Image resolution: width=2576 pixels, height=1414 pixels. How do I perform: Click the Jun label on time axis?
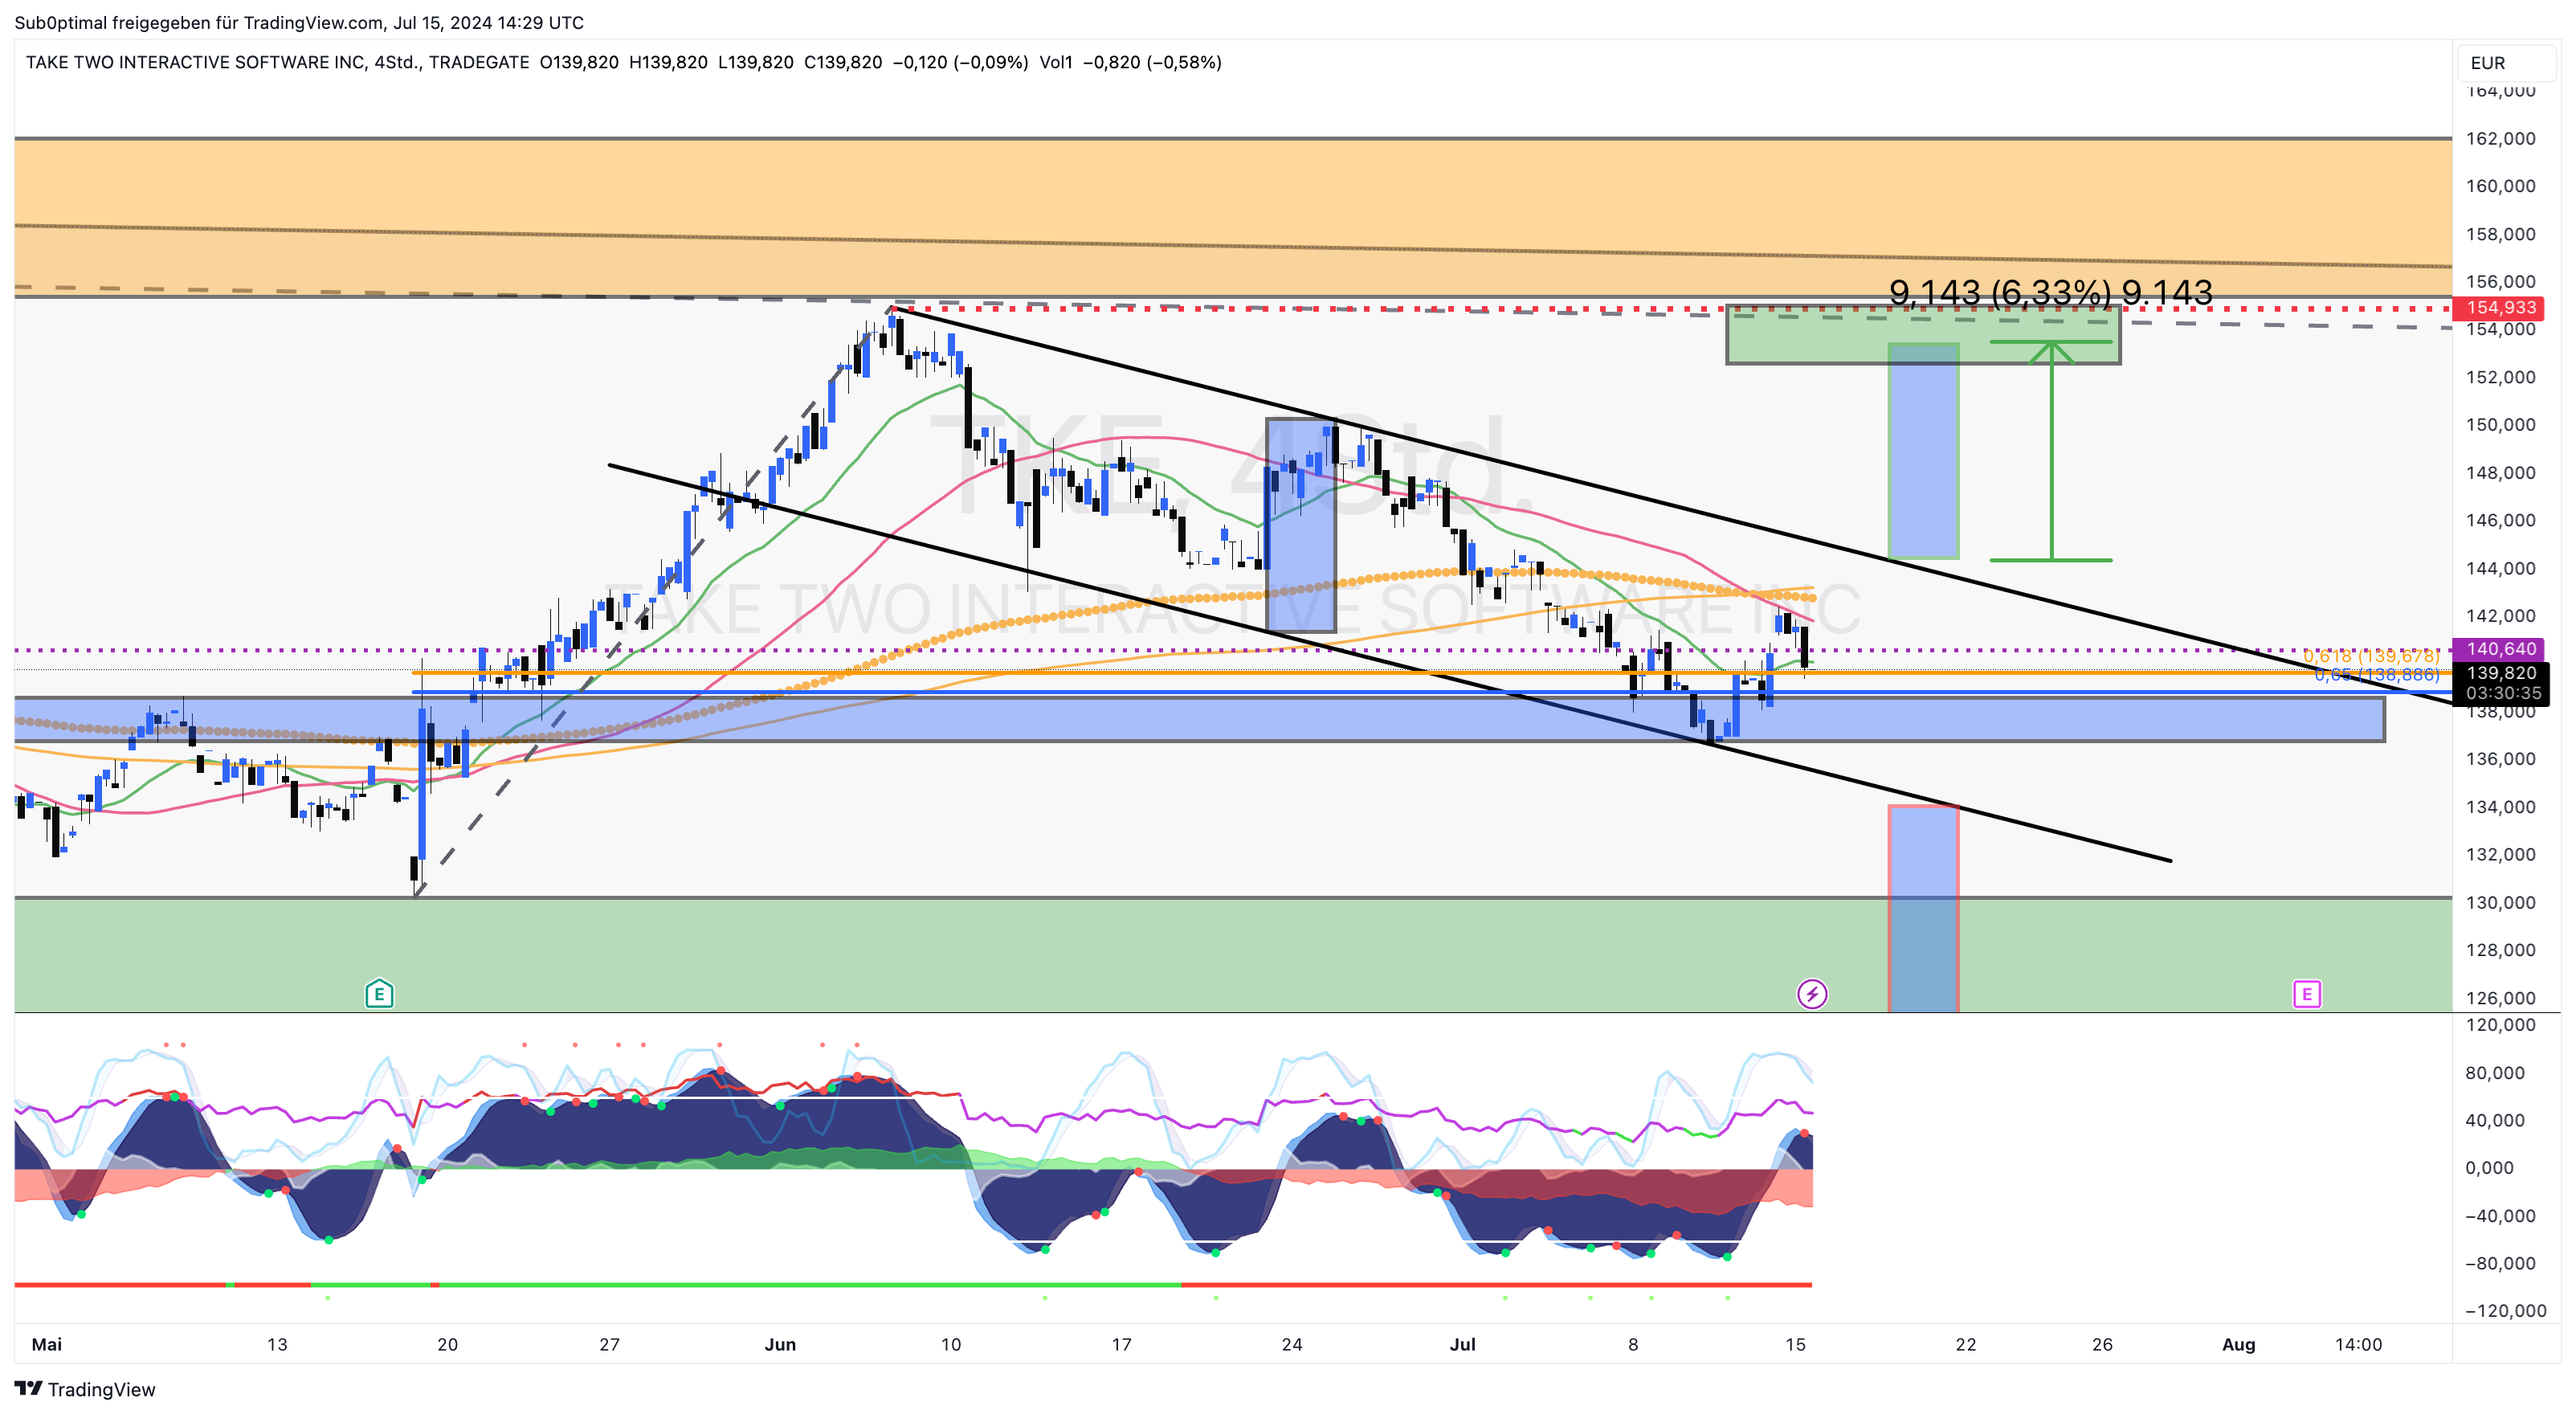tap(780, 1344)
